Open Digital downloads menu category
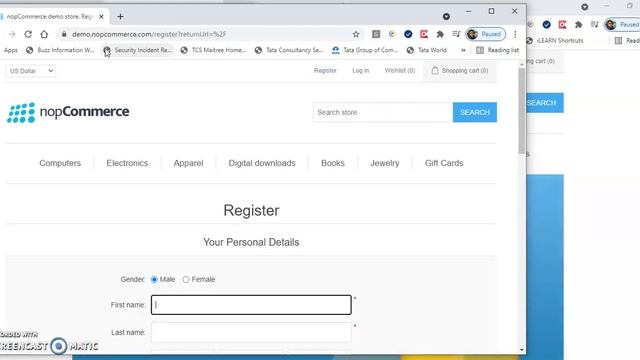This screenshot has height=360, width=640. tap(262, 163)
